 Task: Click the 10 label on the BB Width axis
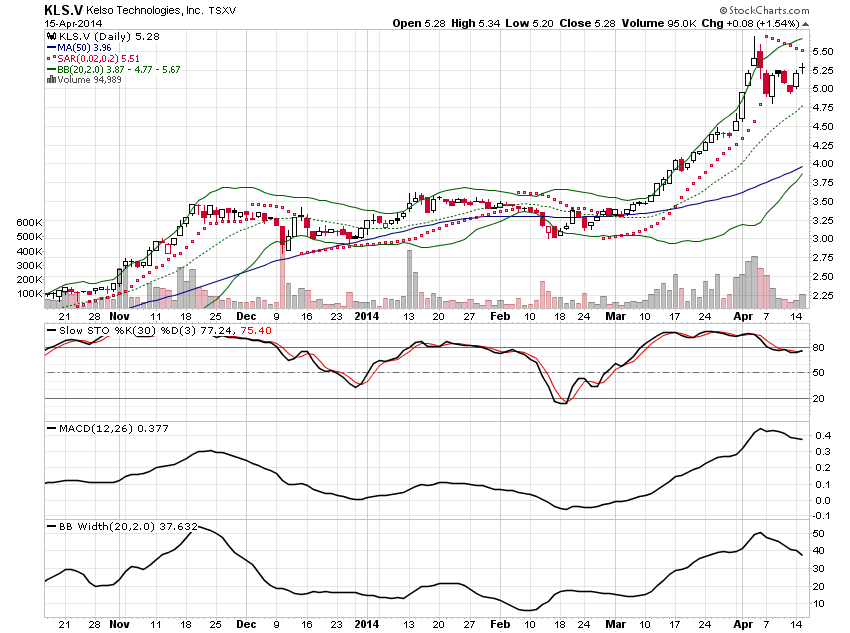819,604
